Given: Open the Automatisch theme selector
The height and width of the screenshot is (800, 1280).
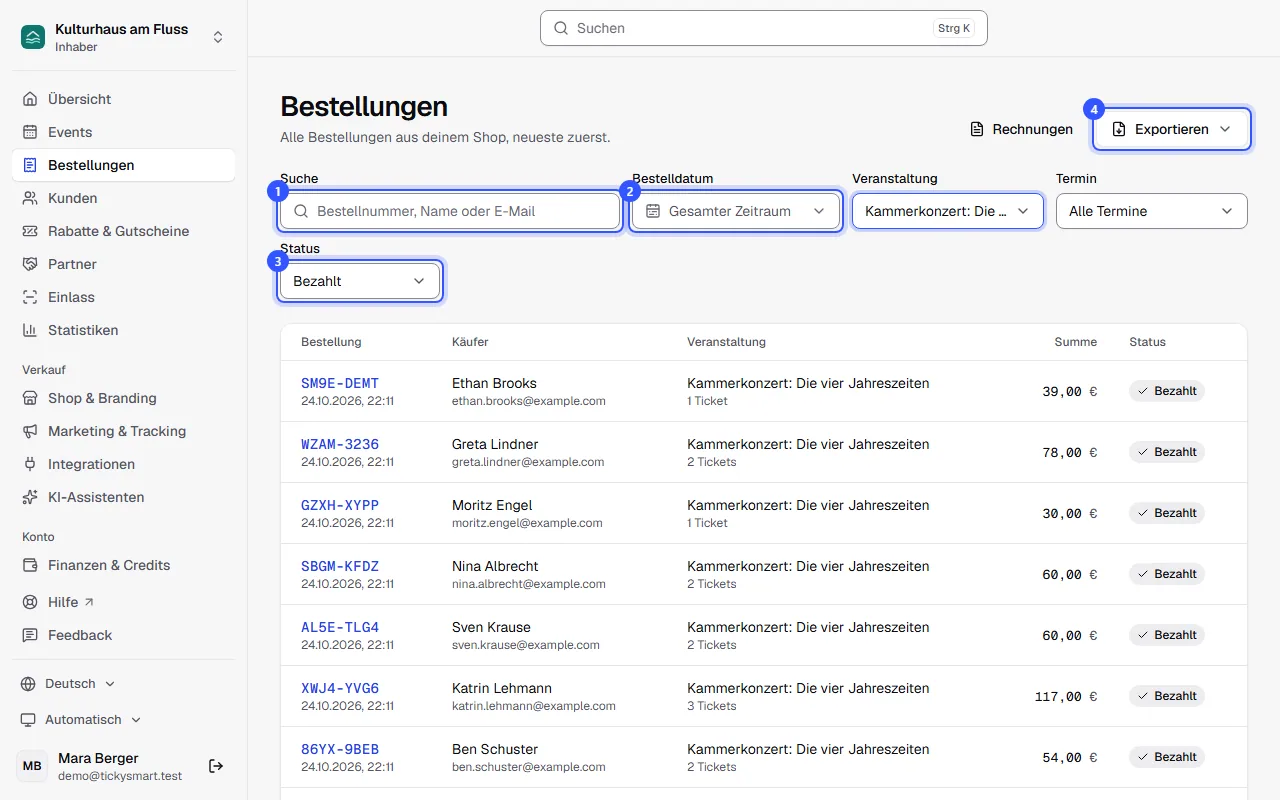Looking at the screenshot, I should pos(81,720).
